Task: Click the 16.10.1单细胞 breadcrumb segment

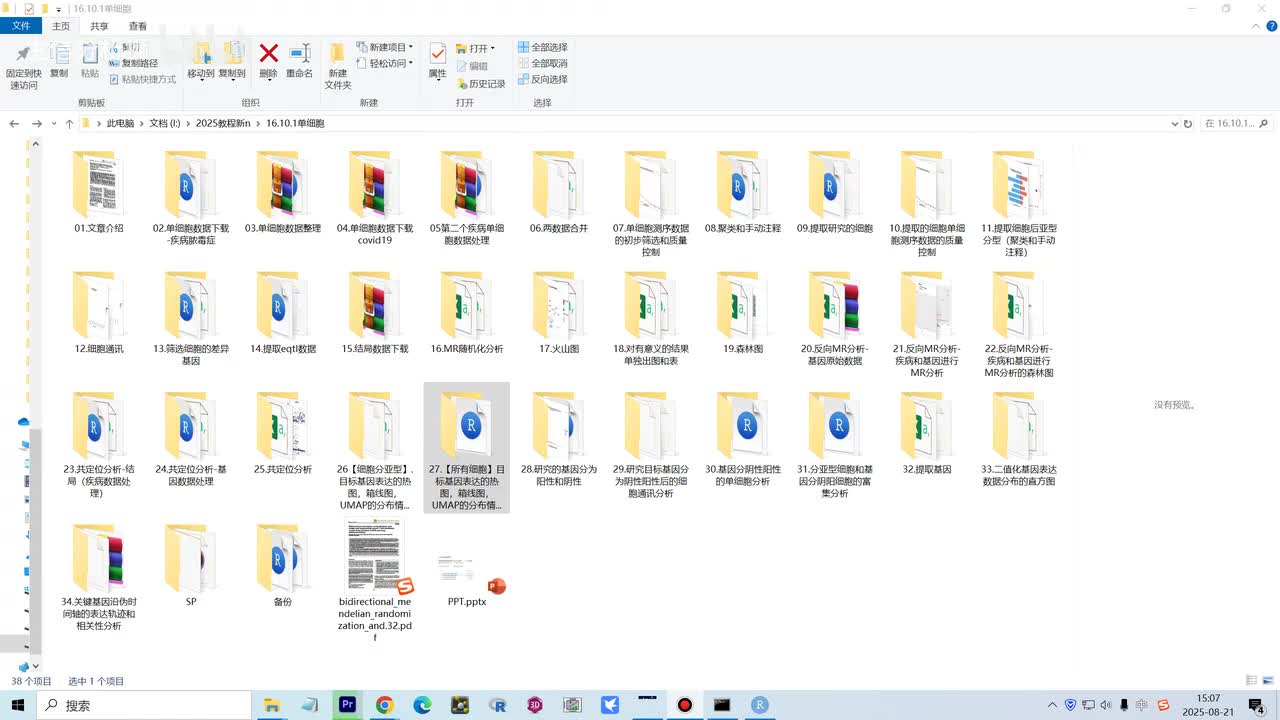Action: click(295, 124)
